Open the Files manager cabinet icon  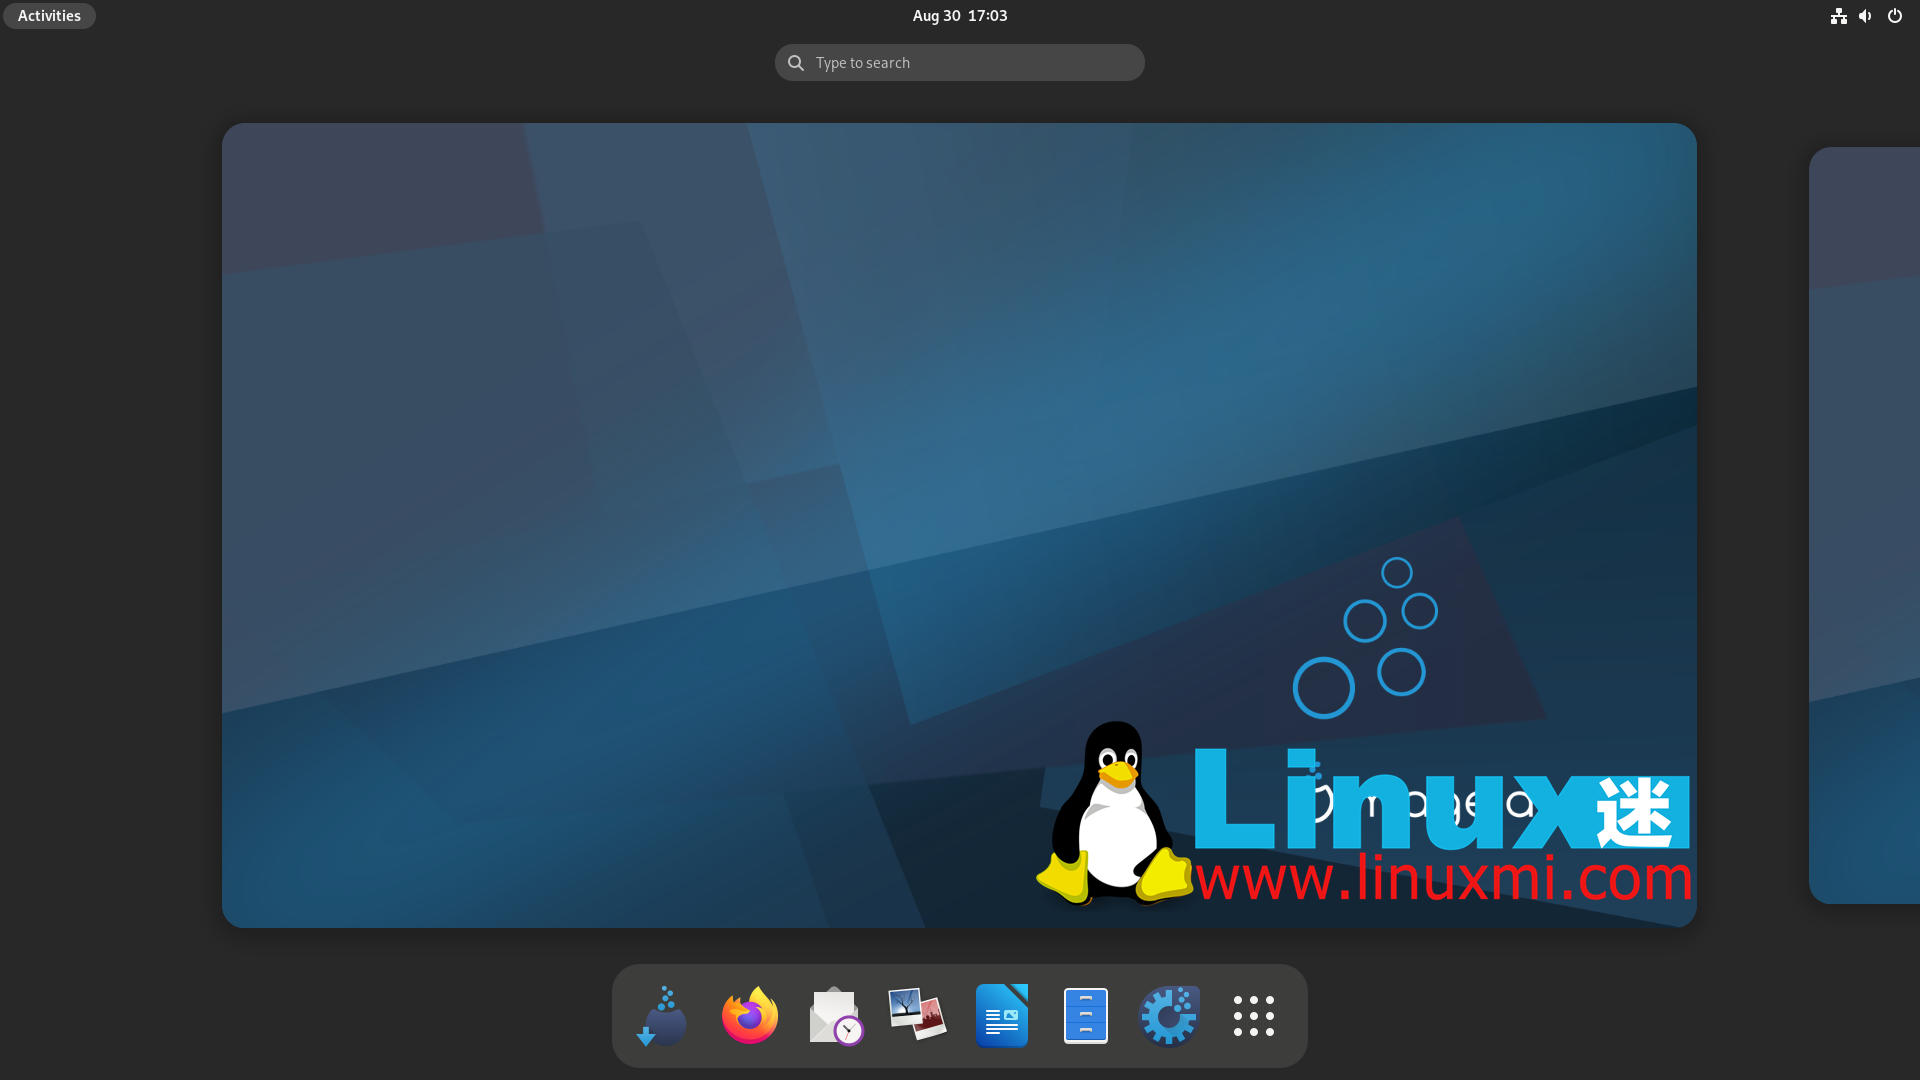click(x=1086, y=1016)
